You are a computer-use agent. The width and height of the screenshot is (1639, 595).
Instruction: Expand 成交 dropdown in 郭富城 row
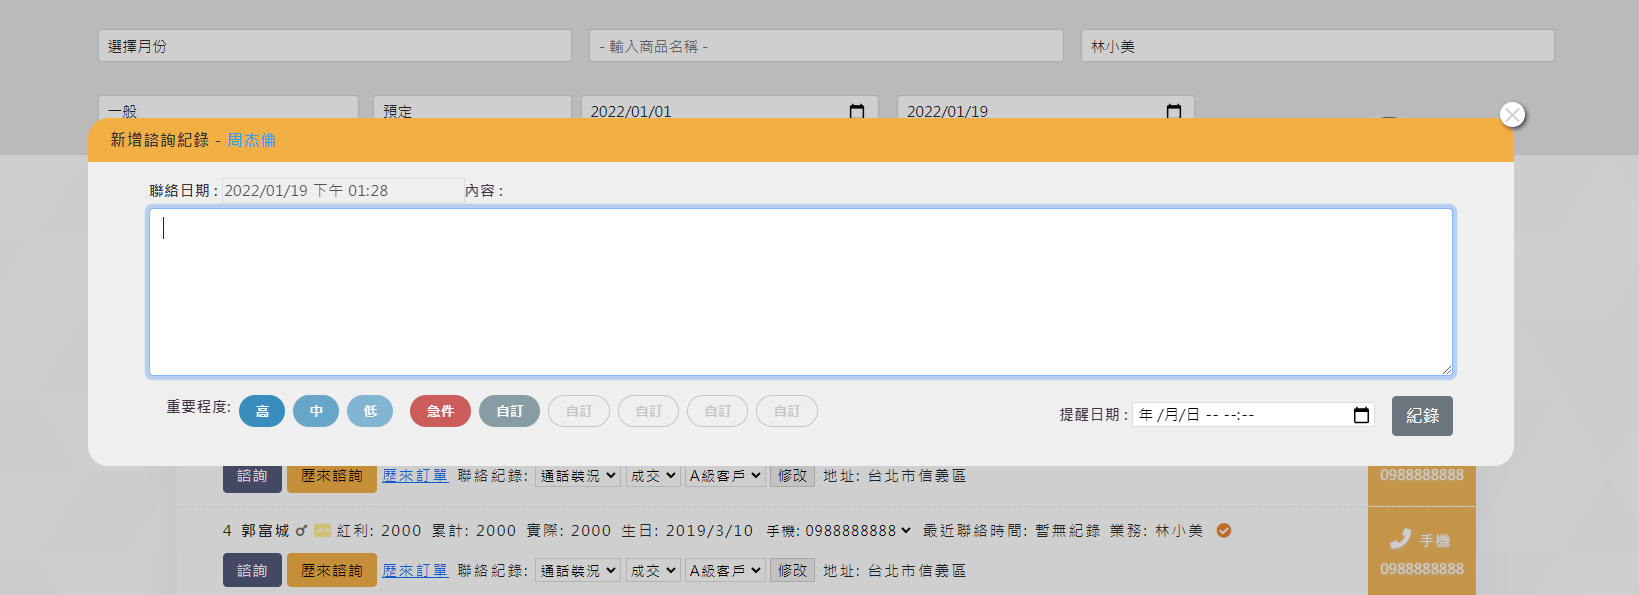coord(653,571)
